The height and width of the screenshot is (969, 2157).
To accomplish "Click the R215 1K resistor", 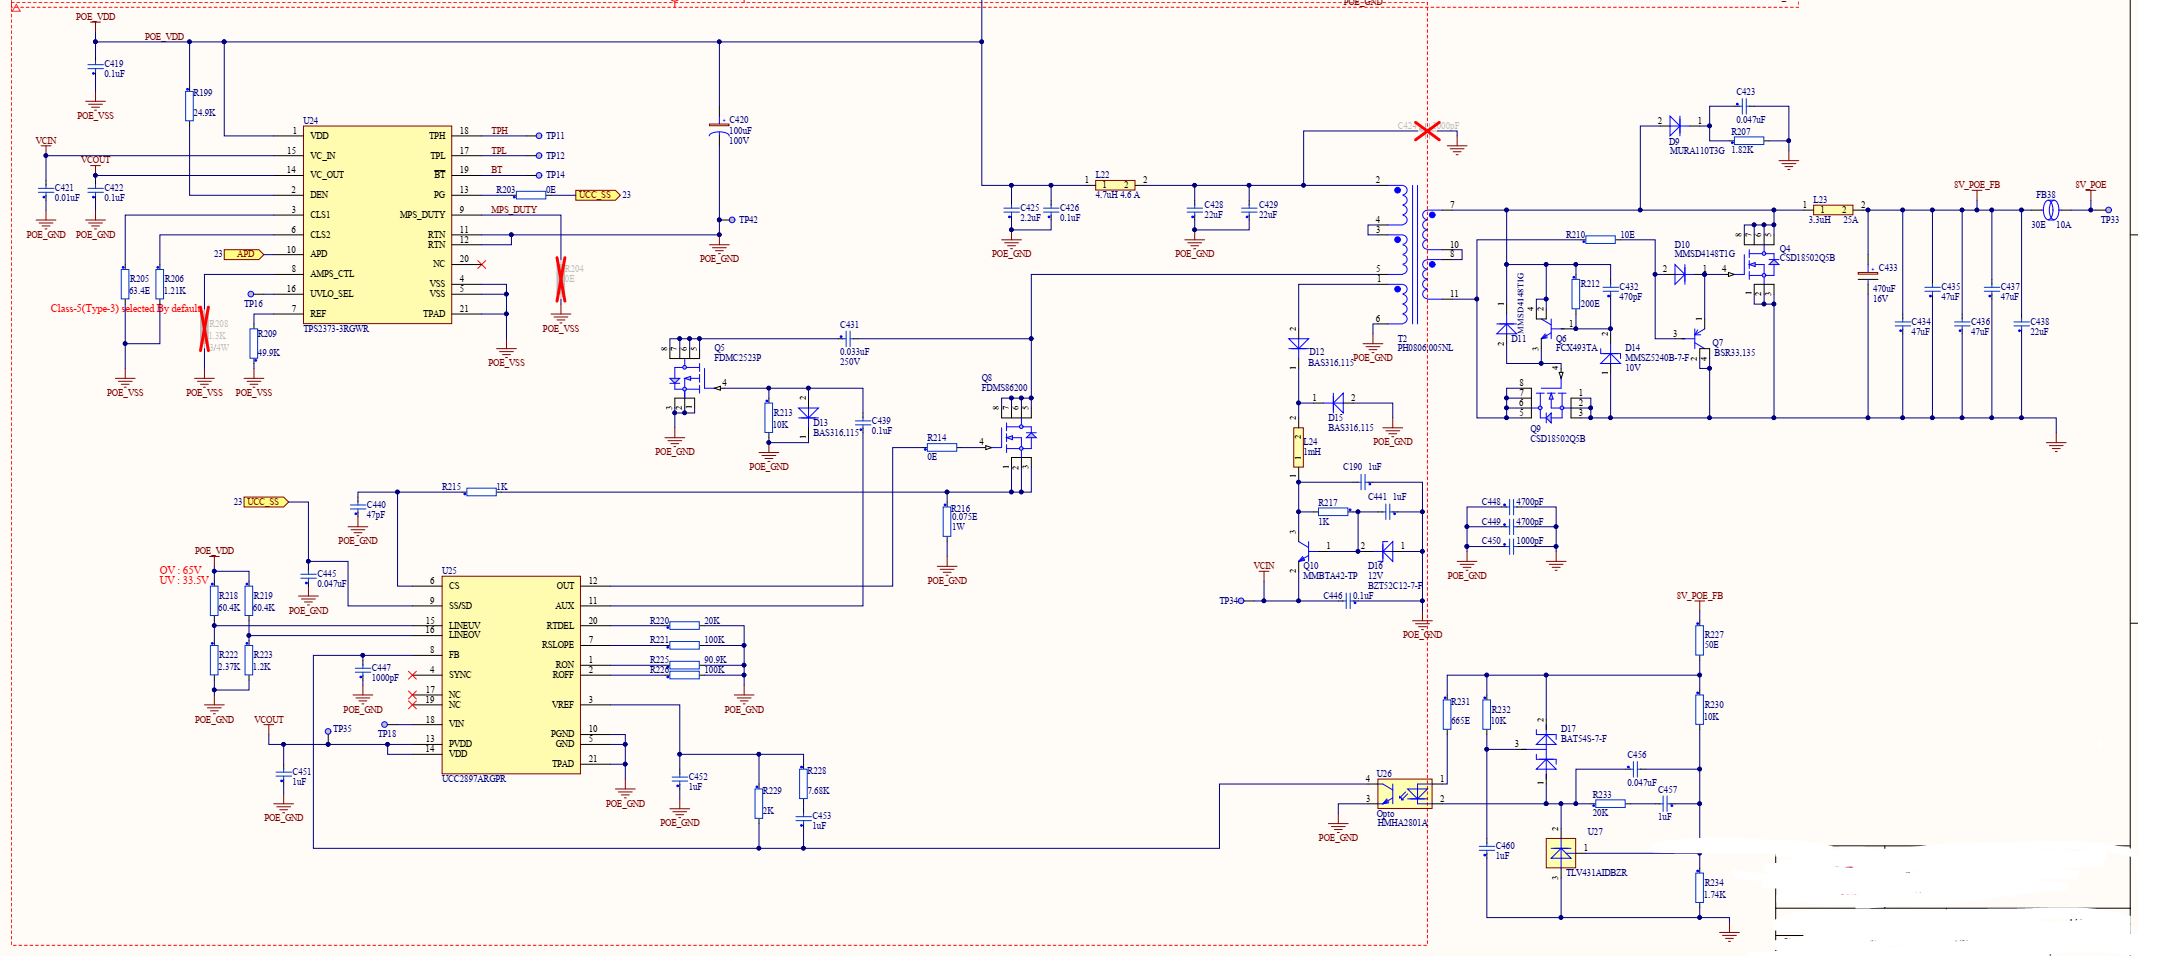I will 481,491.
